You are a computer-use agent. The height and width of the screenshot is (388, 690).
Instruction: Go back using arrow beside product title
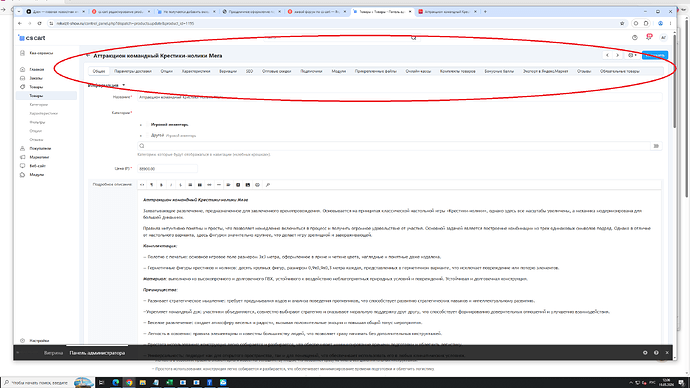pos(88,56)
